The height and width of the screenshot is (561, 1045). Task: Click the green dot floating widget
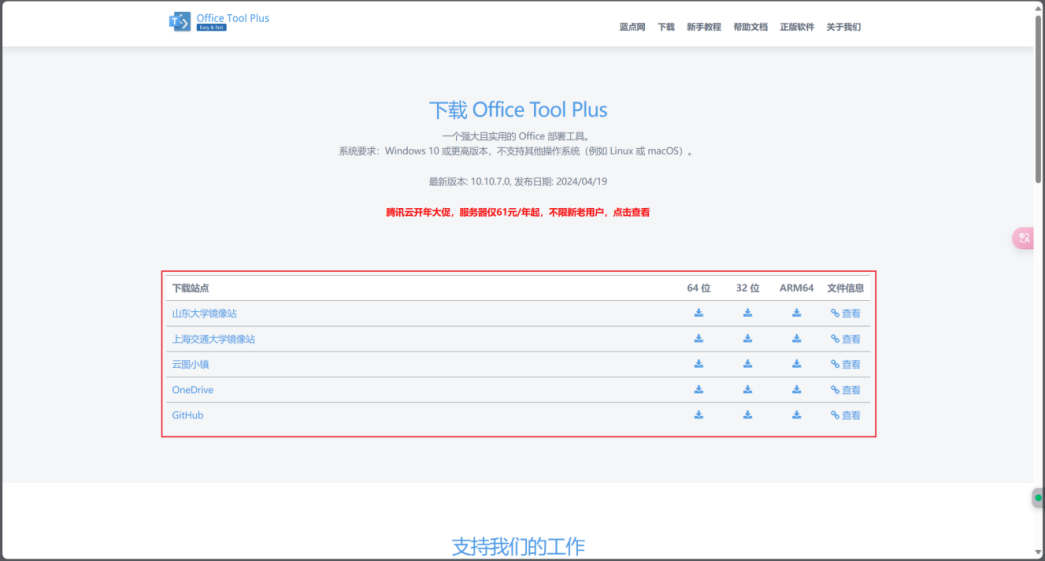point(1038,498)
